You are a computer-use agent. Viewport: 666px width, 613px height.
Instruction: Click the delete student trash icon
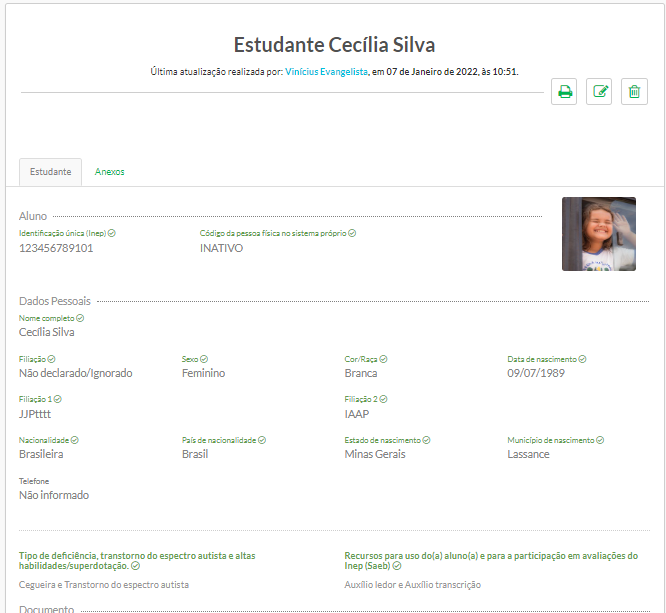click(634, 92)
